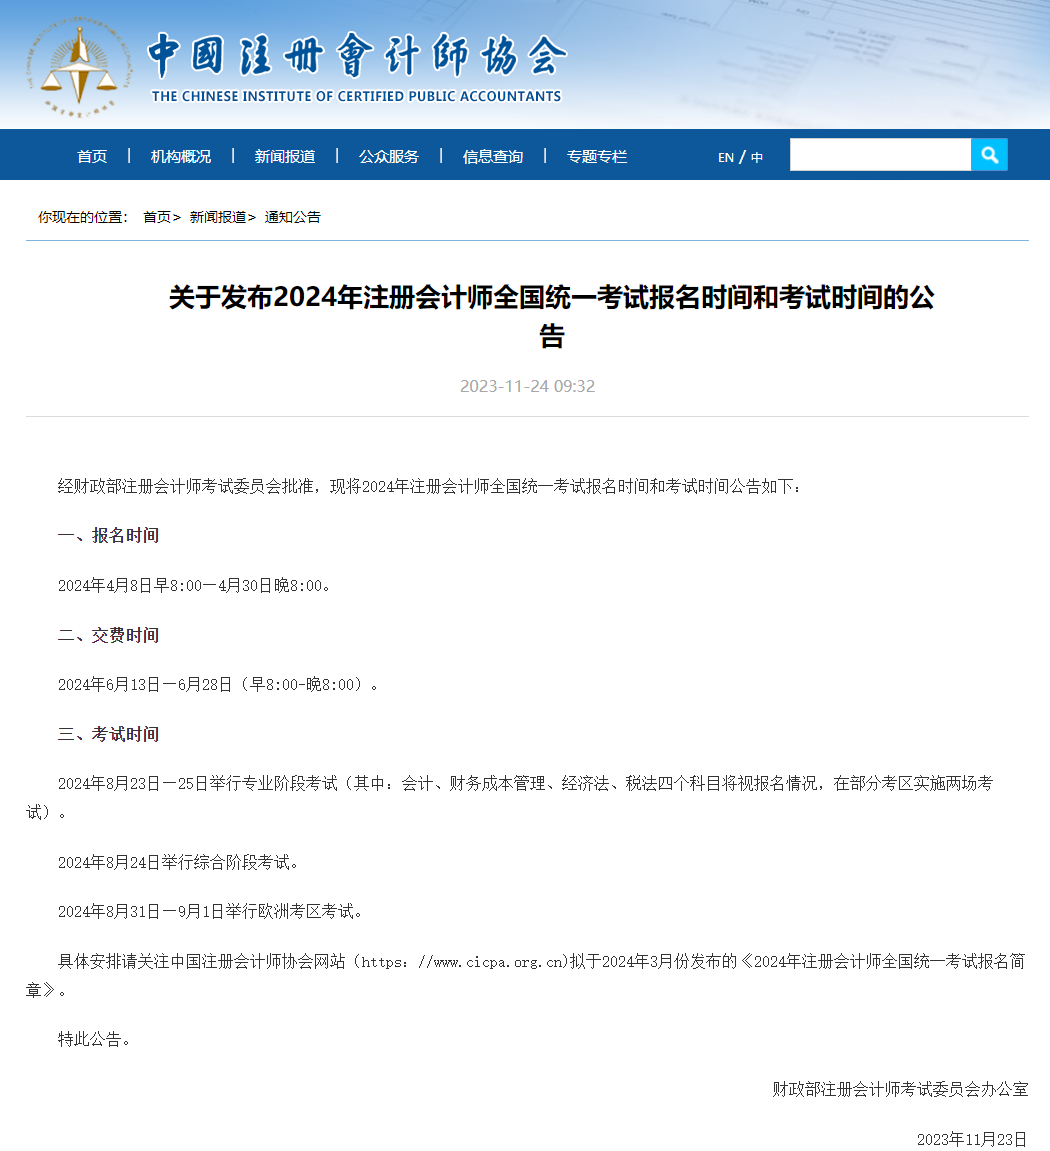Click the Chinese site title 中国注册会计师协会
Viewport: 1050px width, 1151px height.
tap(358, 55)
